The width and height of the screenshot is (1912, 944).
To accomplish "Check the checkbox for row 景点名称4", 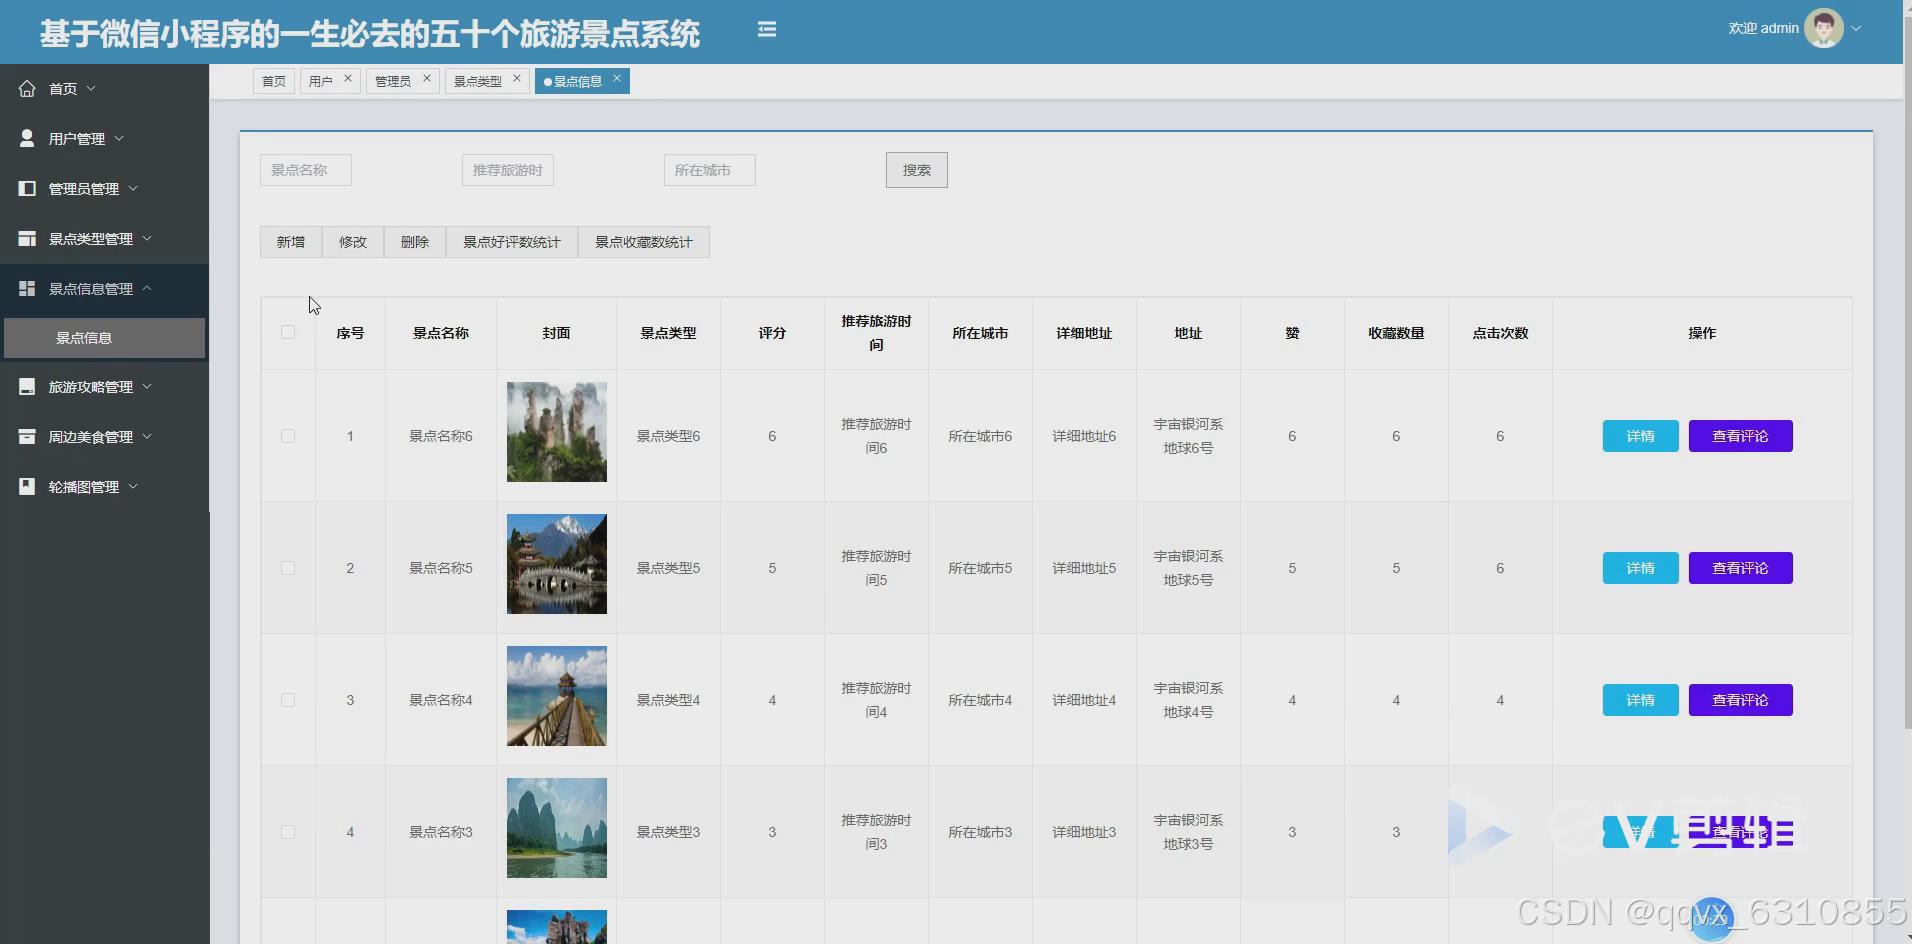I will pos(288,700).
